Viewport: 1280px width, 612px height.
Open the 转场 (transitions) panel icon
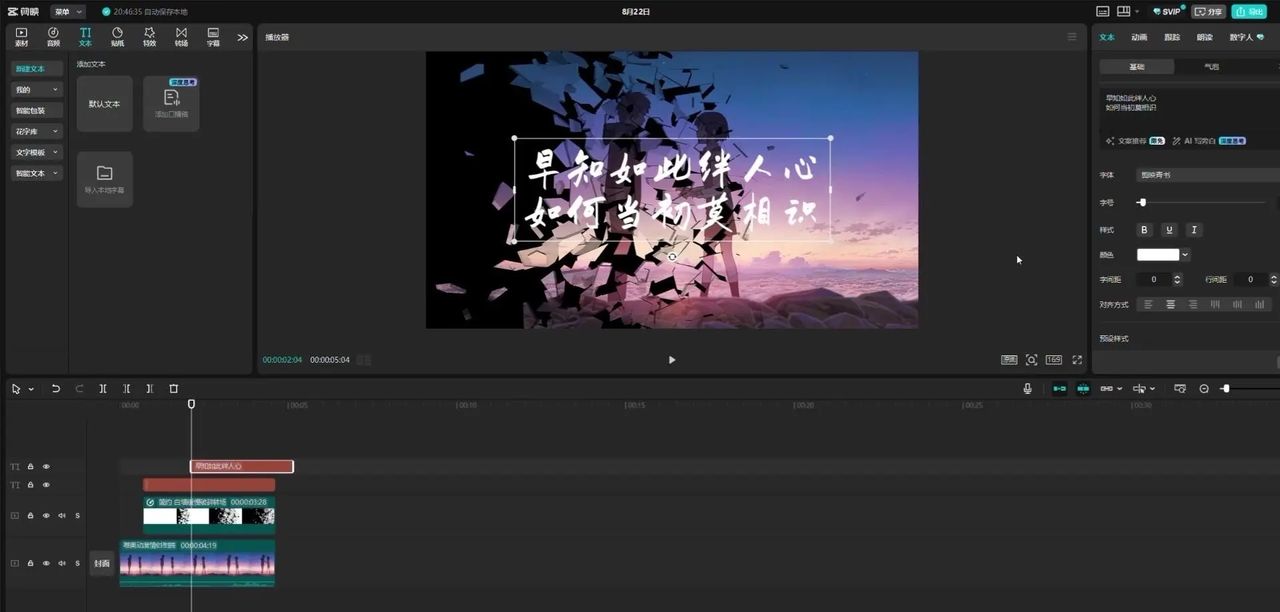[x=181, y=36]
